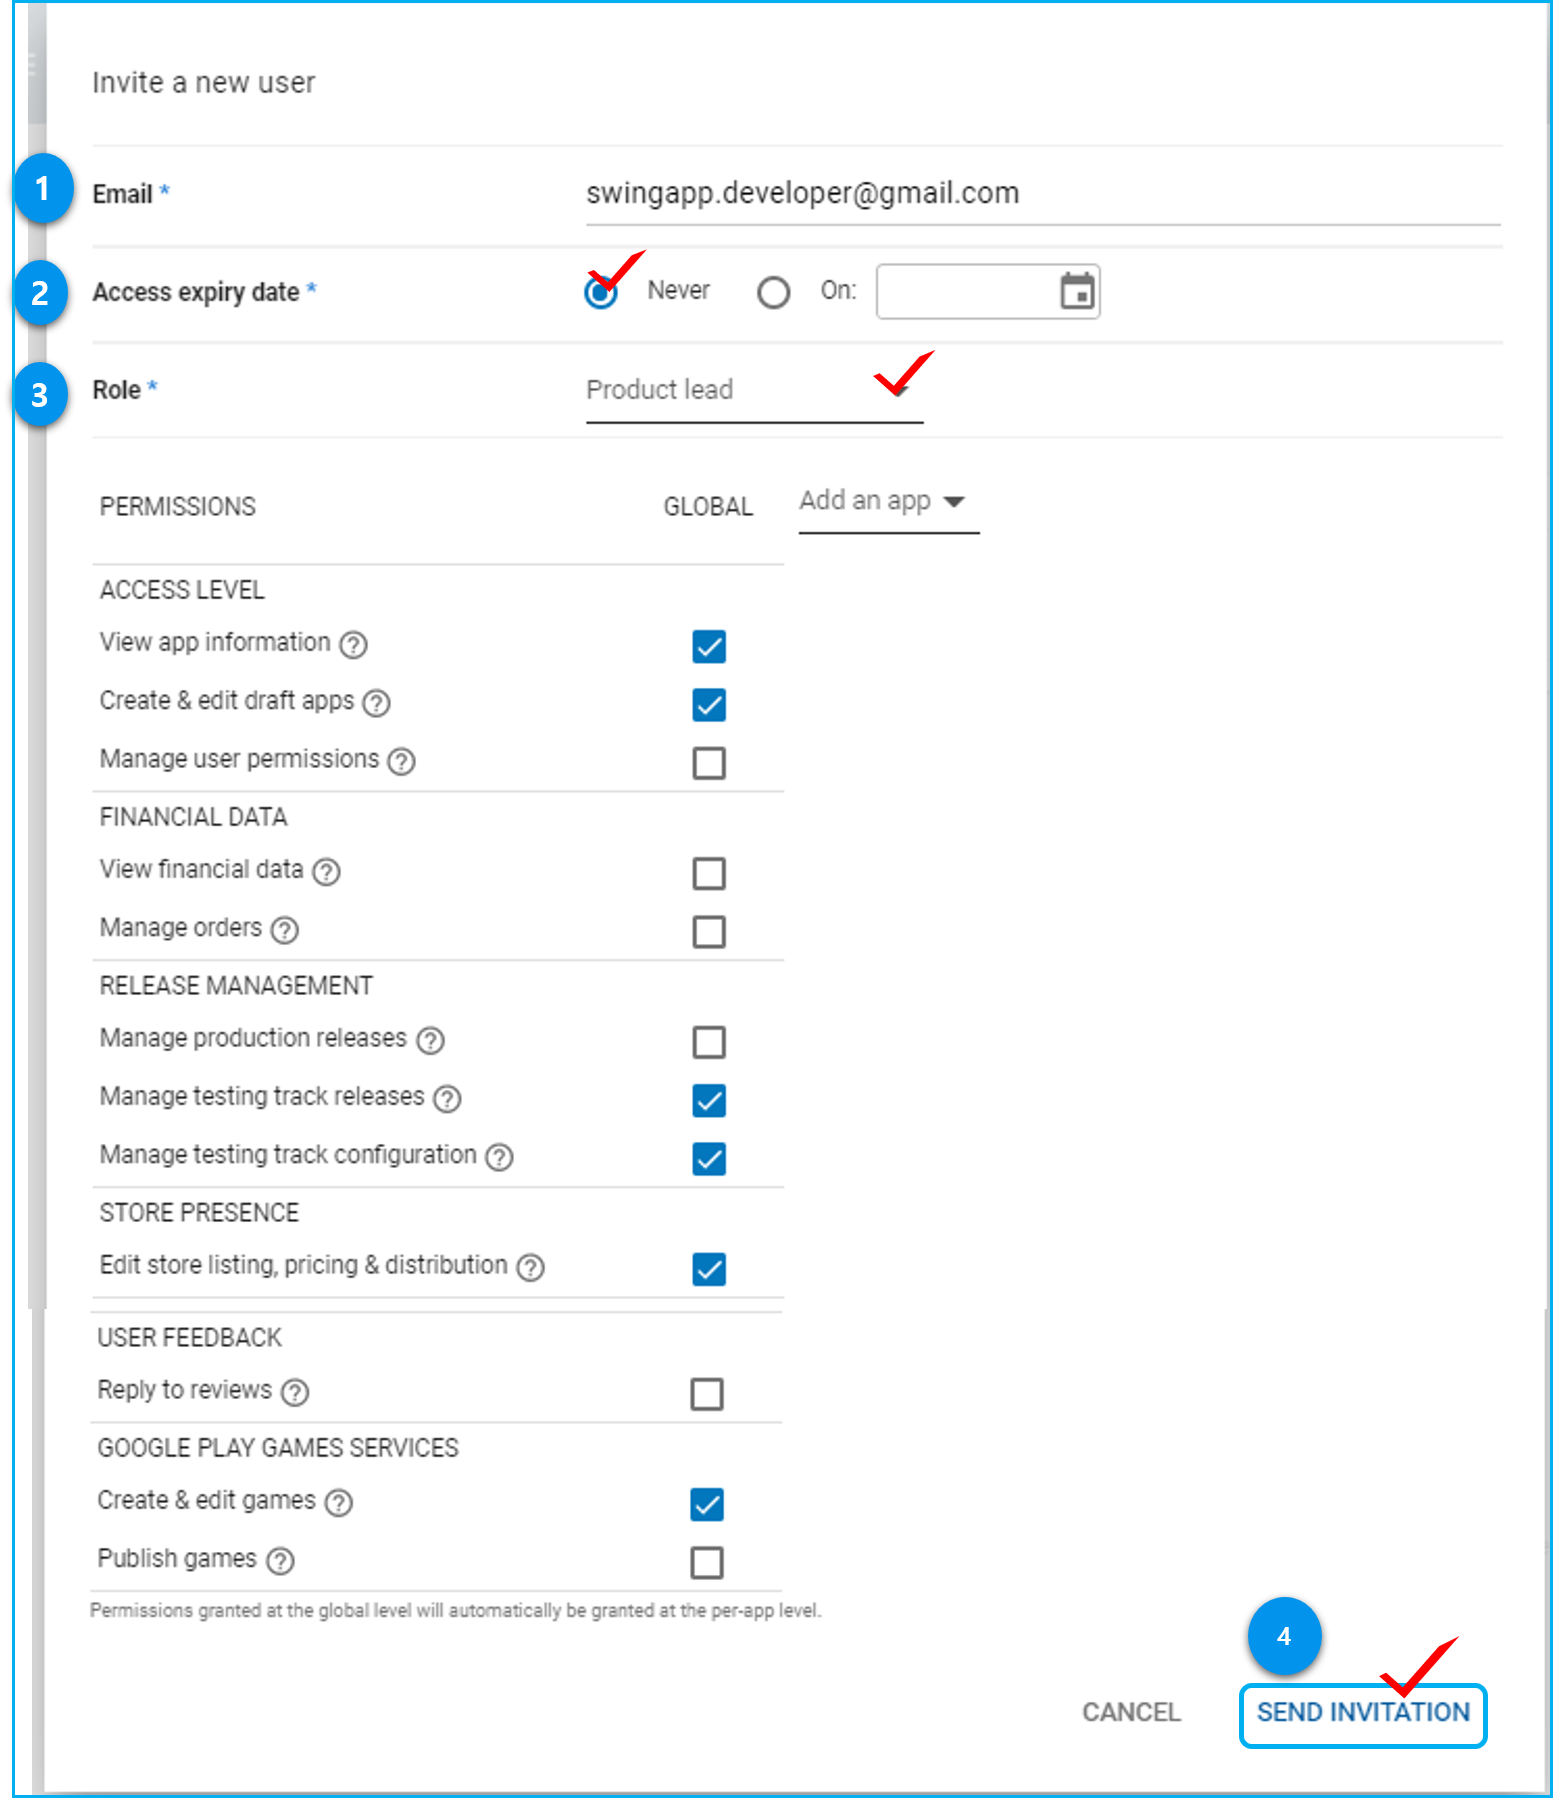
Task: Select the Never expiry radio button
Action: 601,293
